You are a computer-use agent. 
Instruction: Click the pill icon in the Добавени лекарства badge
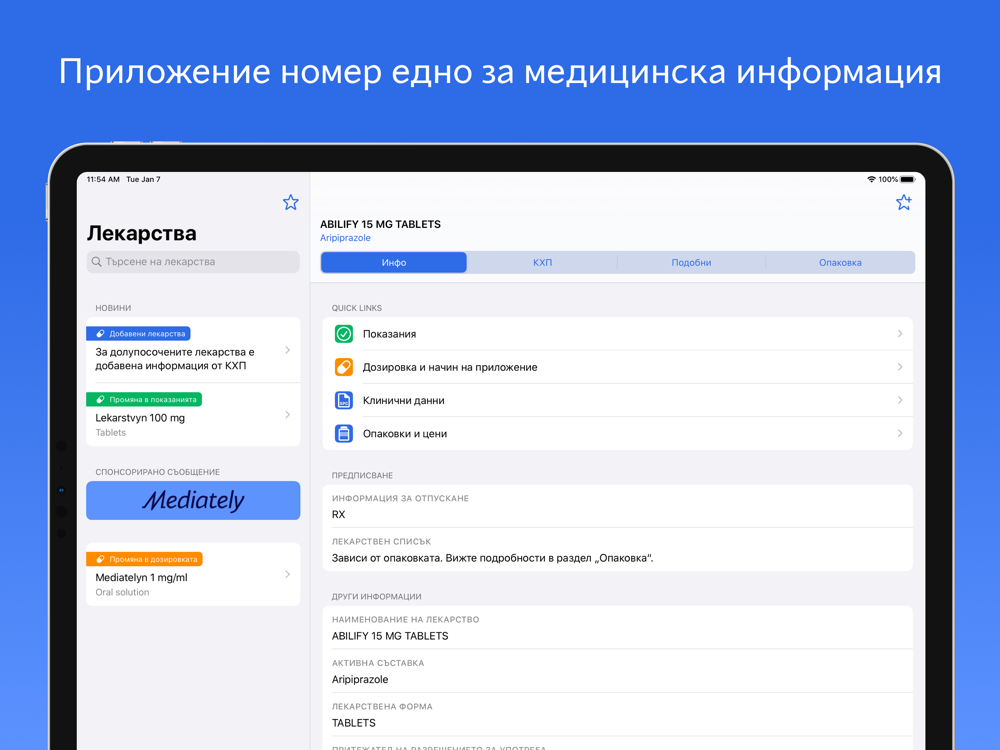pyautogui.click(x=100, y=334)
